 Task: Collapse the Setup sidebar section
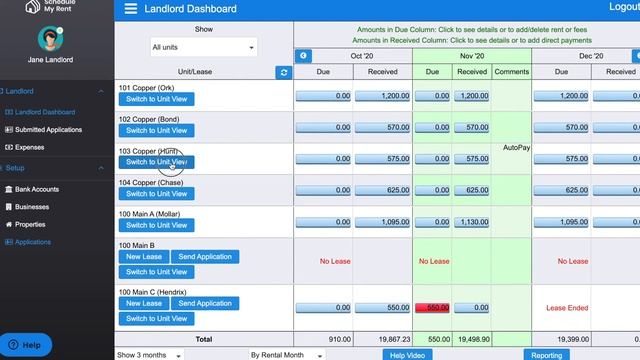(101, 168)
